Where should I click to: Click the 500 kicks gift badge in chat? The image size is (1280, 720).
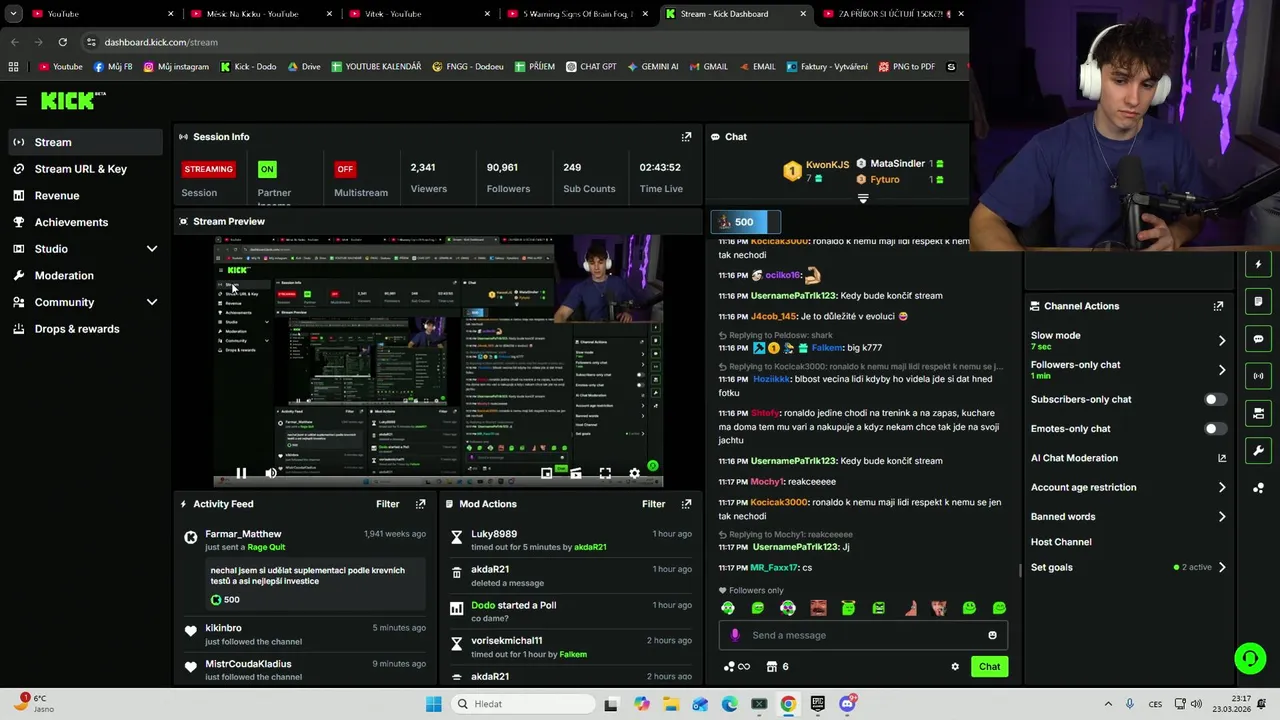[745, 222]
